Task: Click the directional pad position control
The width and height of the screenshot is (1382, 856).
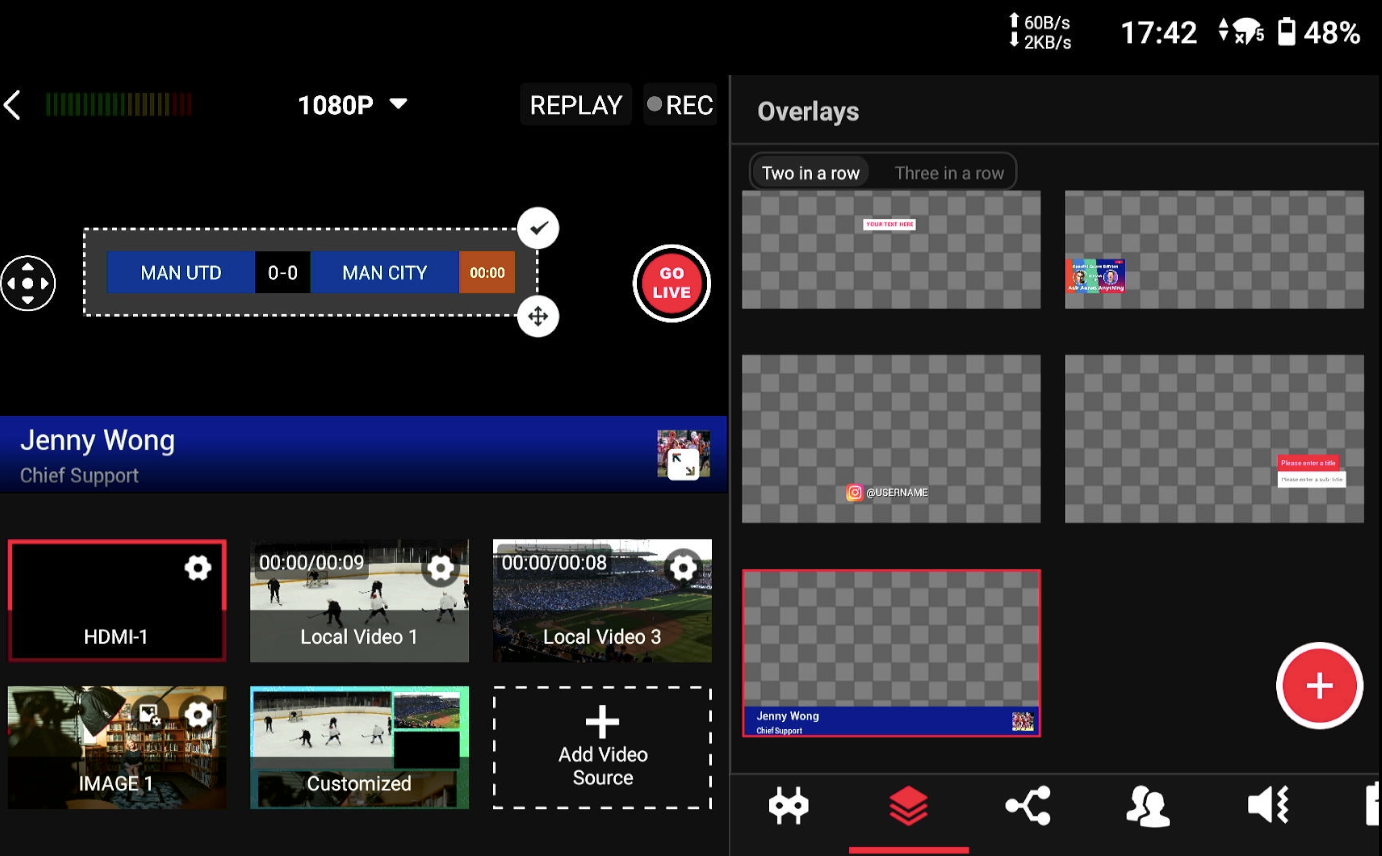Action: (x=28, y=284)
